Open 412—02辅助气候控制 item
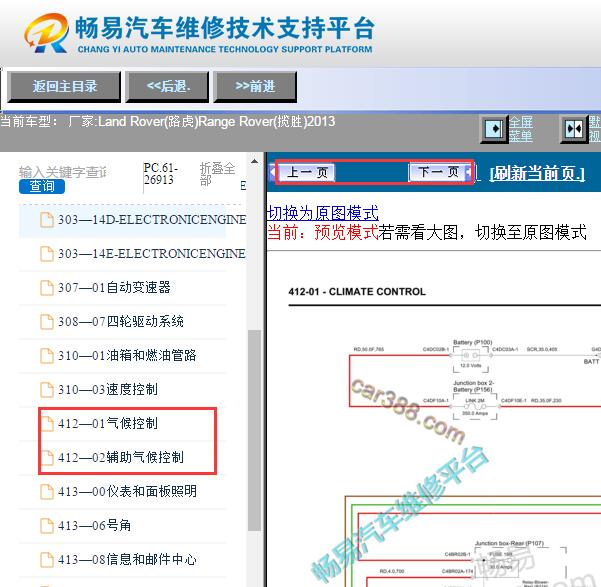This screenshot has width=601, height=587. pos(121,457)
